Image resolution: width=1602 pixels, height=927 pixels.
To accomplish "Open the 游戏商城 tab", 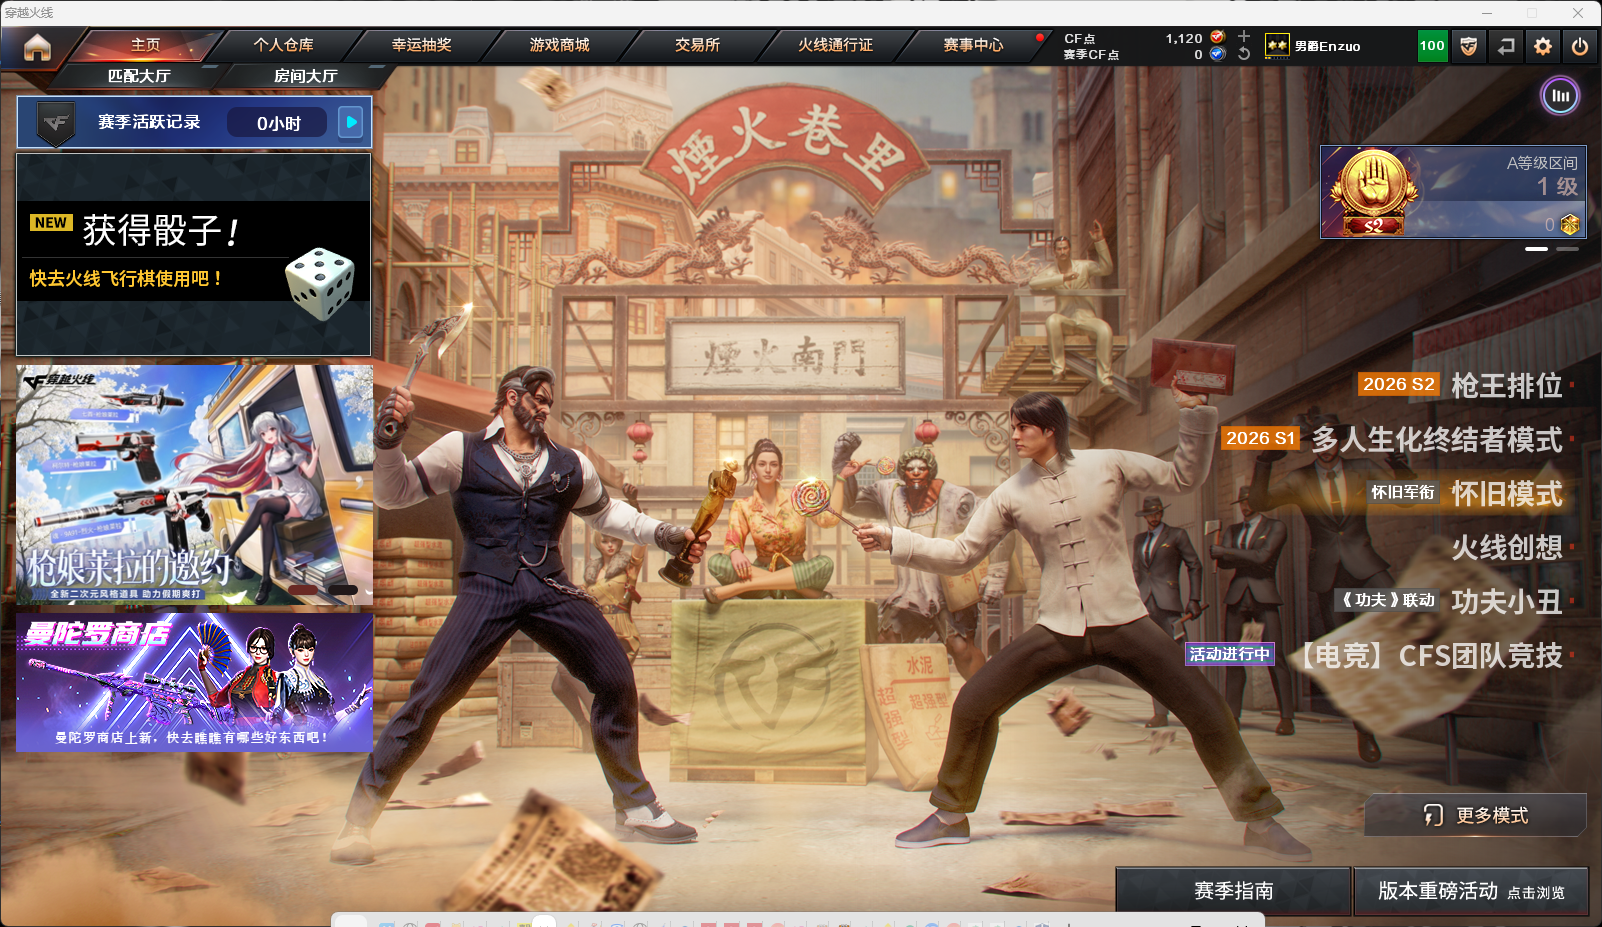I will click(x=560, y=45).
